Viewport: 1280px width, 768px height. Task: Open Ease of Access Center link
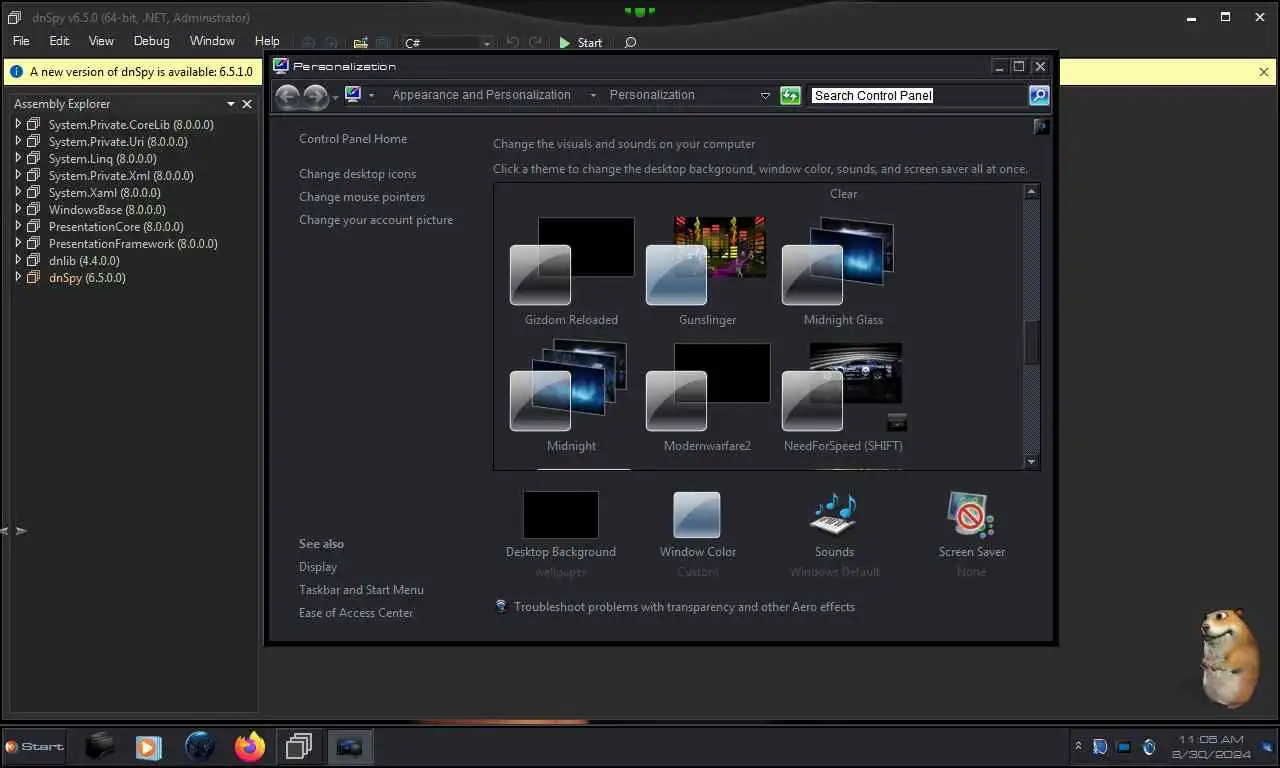pos(356,613)
